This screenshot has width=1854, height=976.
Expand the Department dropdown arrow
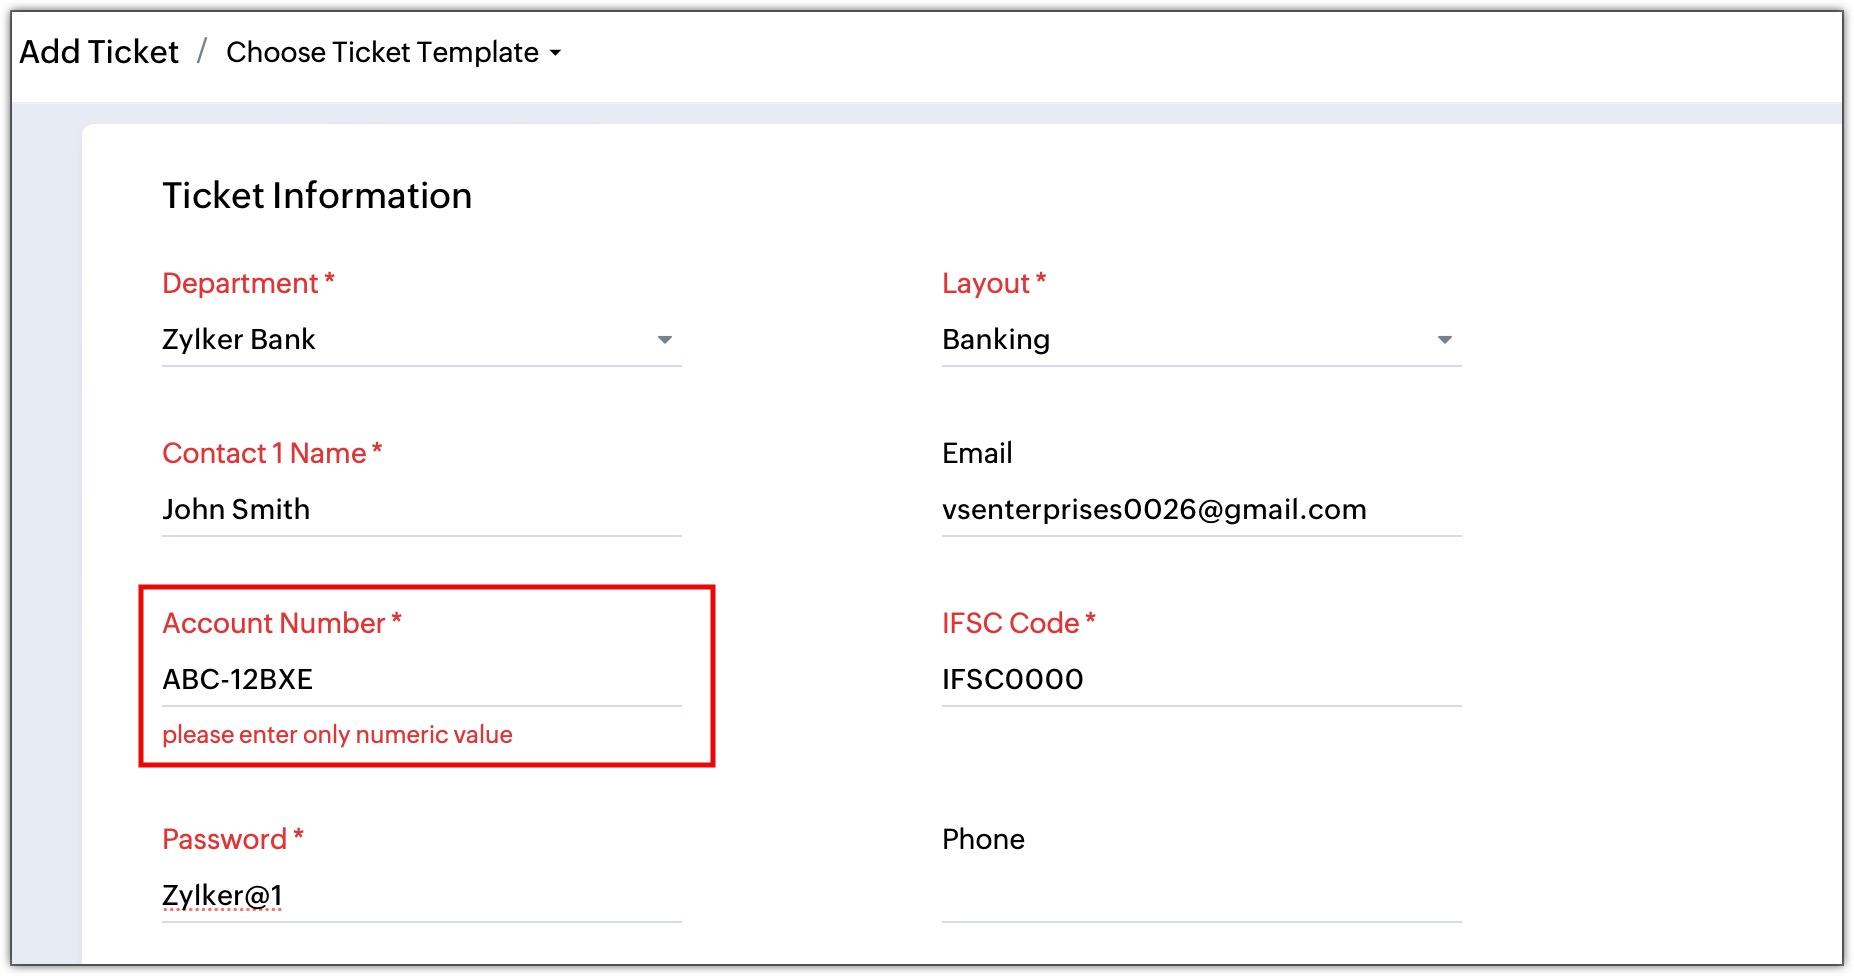pos(664,340)
